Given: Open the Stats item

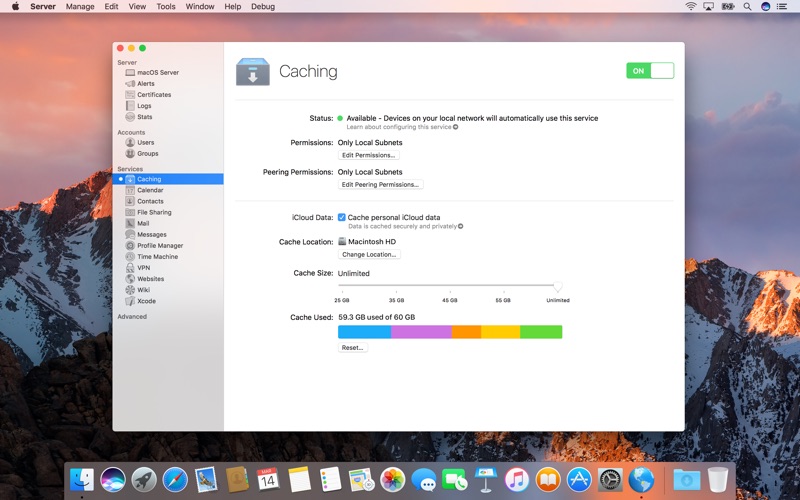Looking at the screenshot, I should click(144, 117).
